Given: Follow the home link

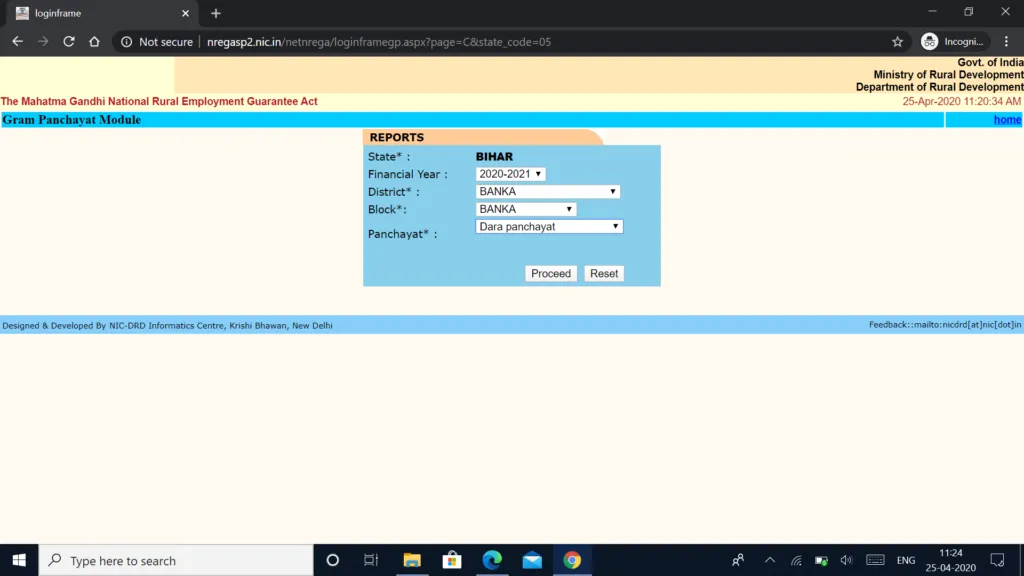Looking at the screenshot, I should click(x=1007, y=120).
